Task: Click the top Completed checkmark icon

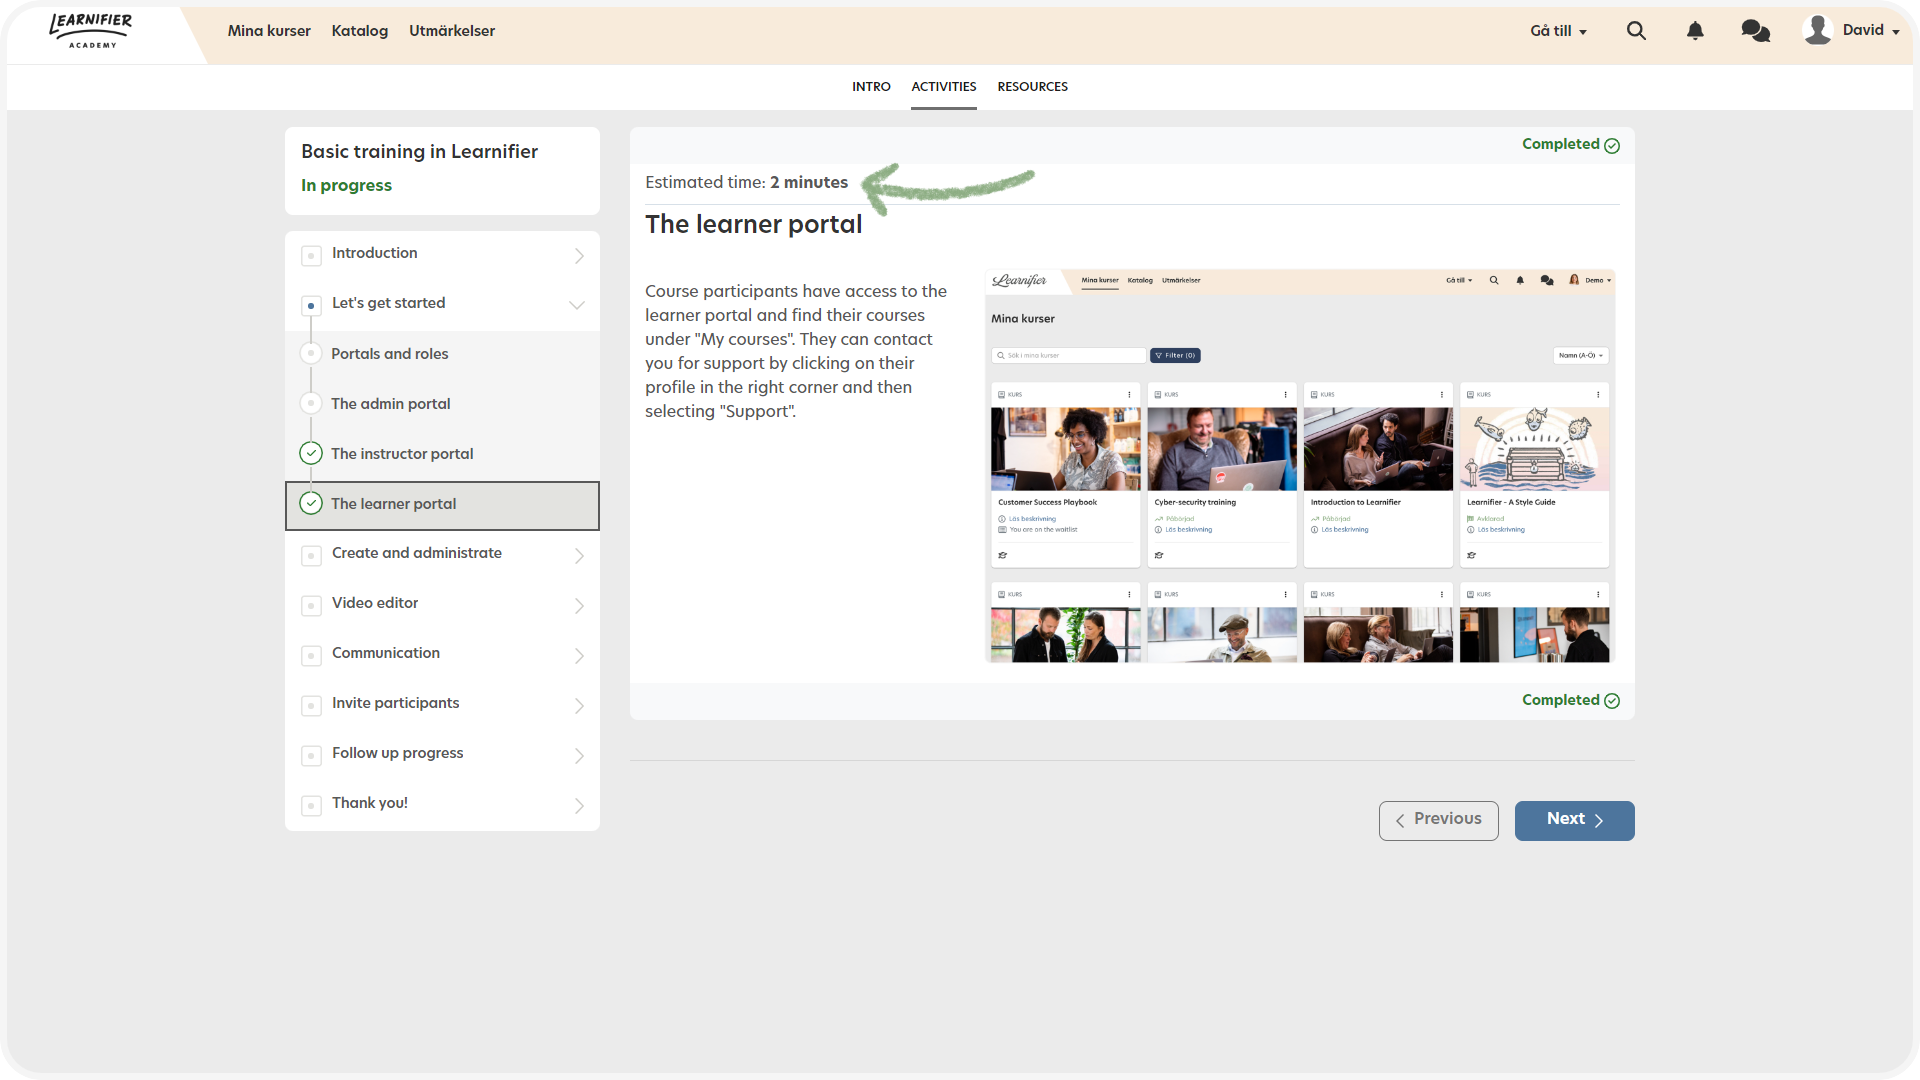Action: pyautogui.click(x=1612, y=146)
